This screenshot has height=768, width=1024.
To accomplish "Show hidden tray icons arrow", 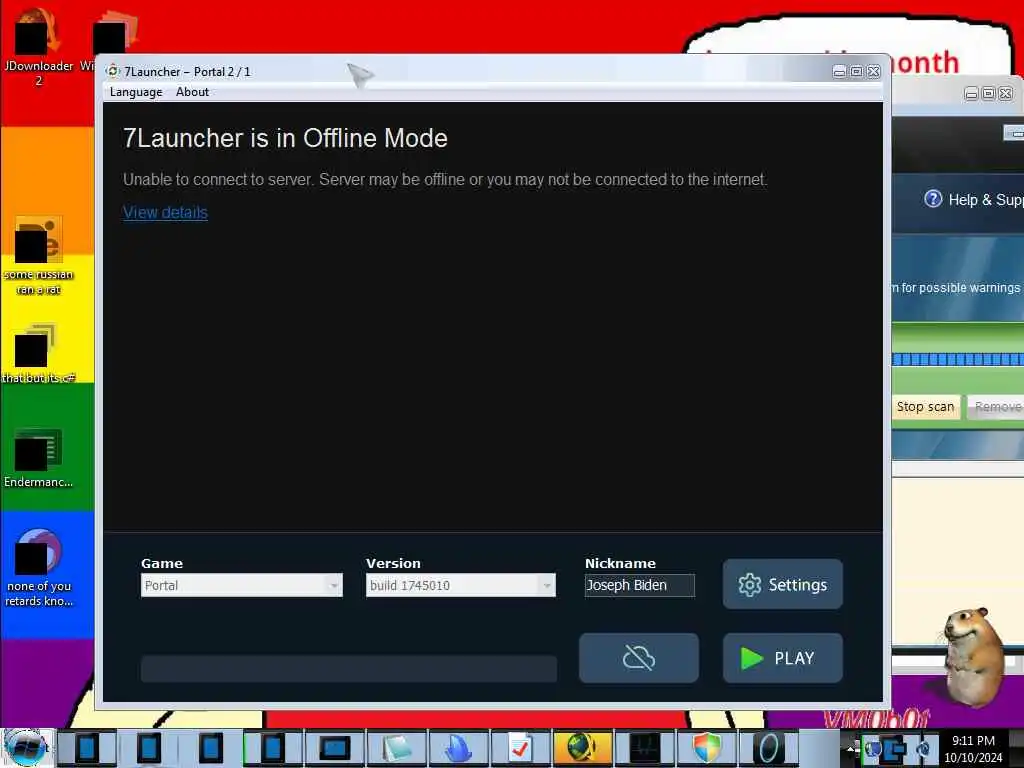I will [851, 748].
